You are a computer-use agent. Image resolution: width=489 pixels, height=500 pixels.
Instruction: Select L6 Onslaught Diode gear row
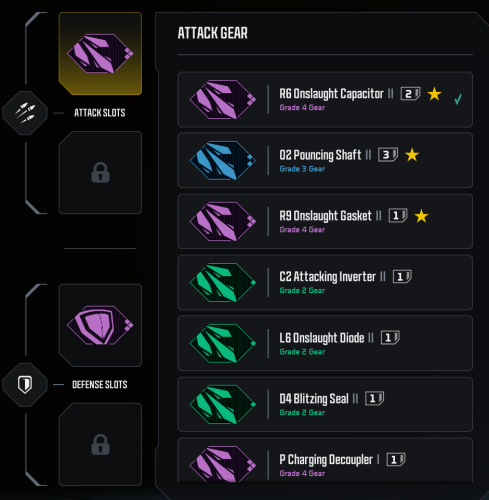click(325, 343)
